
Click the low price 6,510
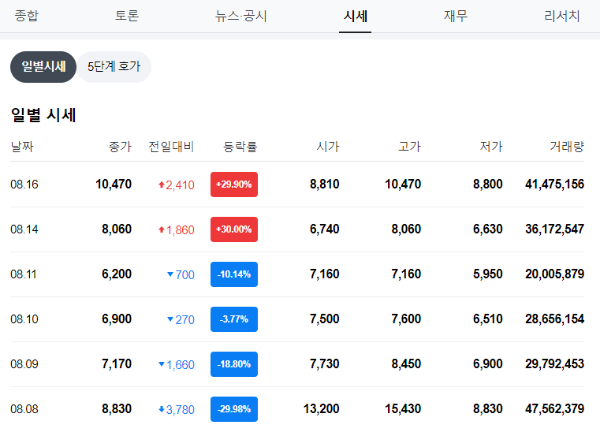pyautogui.click(x=488, y=319)
